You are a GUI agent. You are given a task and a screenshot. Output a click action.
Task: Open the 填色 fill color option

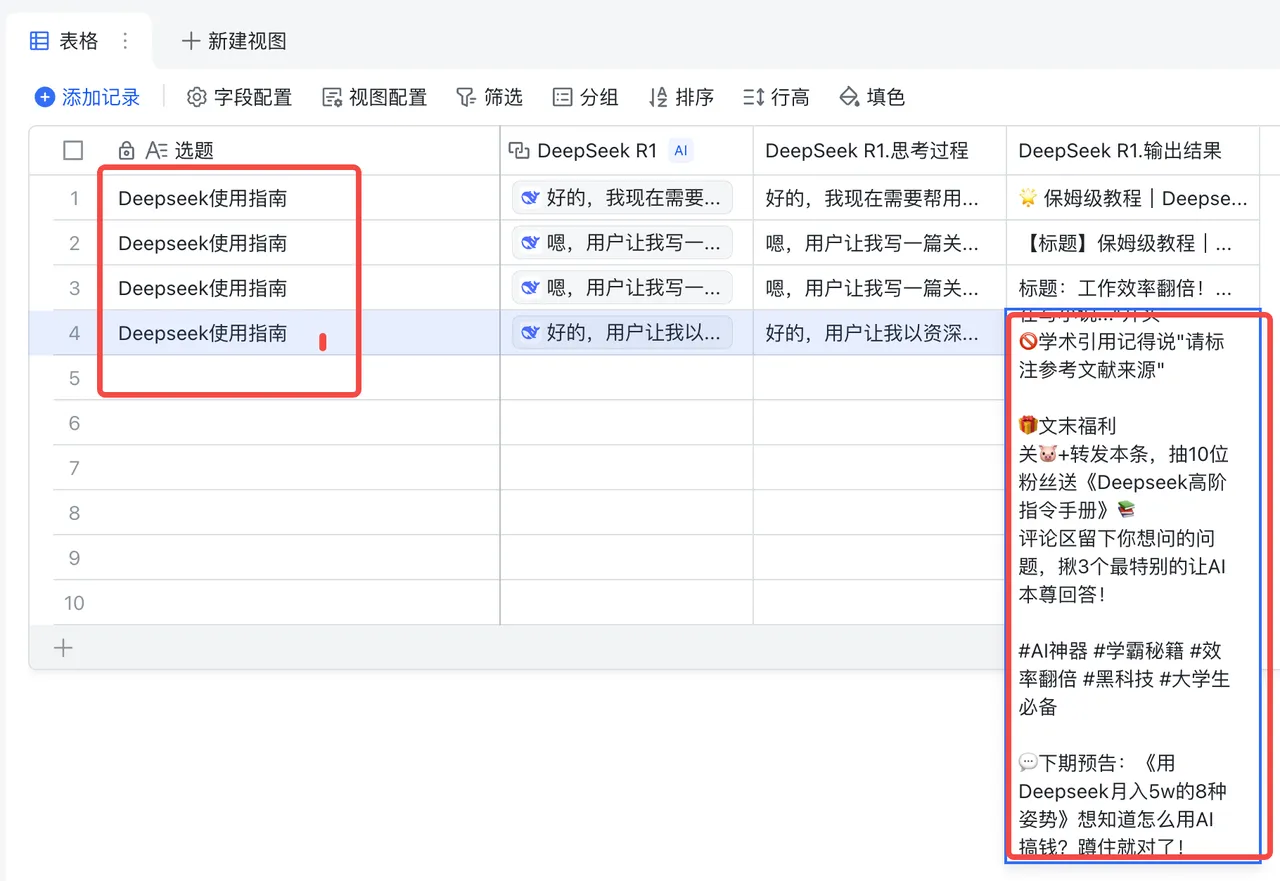[x=872, y=97]
